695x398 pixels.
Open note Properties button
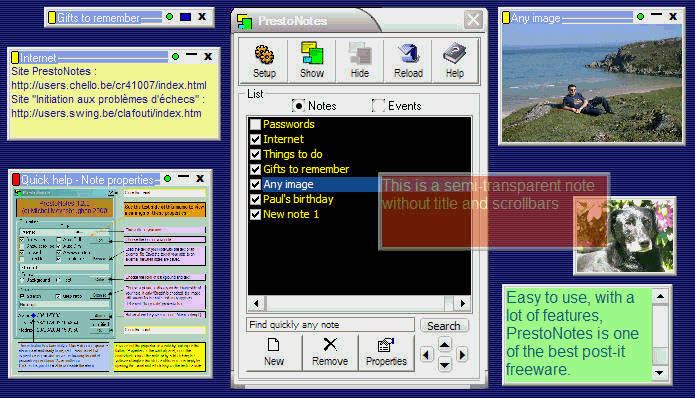[x=386, y=352]
